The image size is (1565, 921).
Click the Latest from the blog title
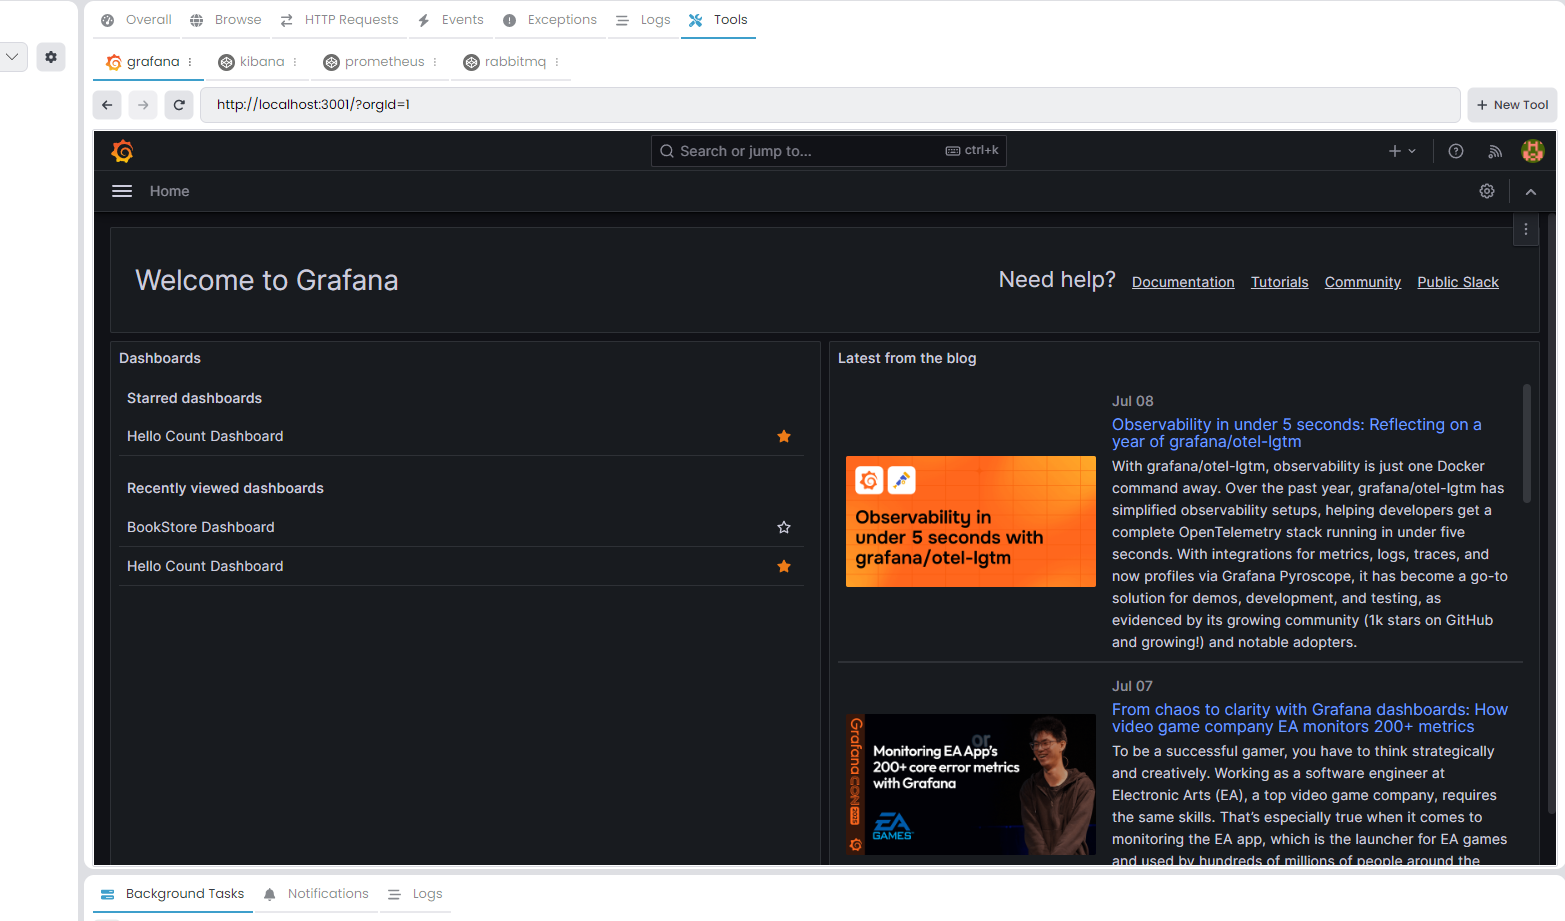907,358
